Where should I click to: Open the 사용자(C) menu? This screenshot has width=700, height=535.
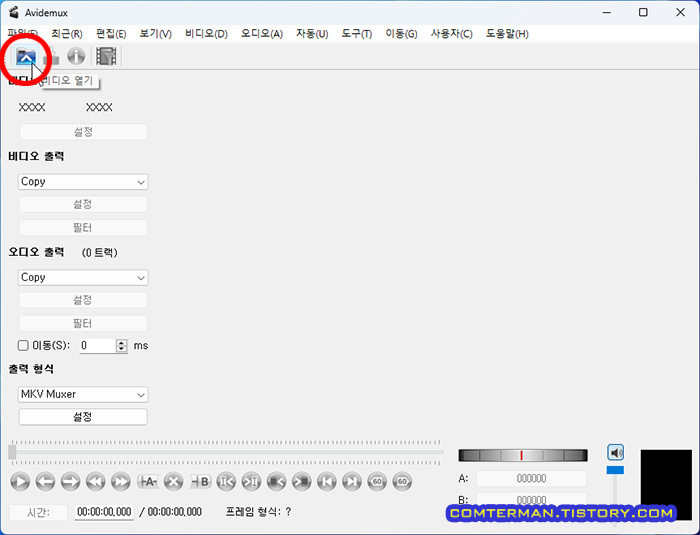tap(451, 34)
